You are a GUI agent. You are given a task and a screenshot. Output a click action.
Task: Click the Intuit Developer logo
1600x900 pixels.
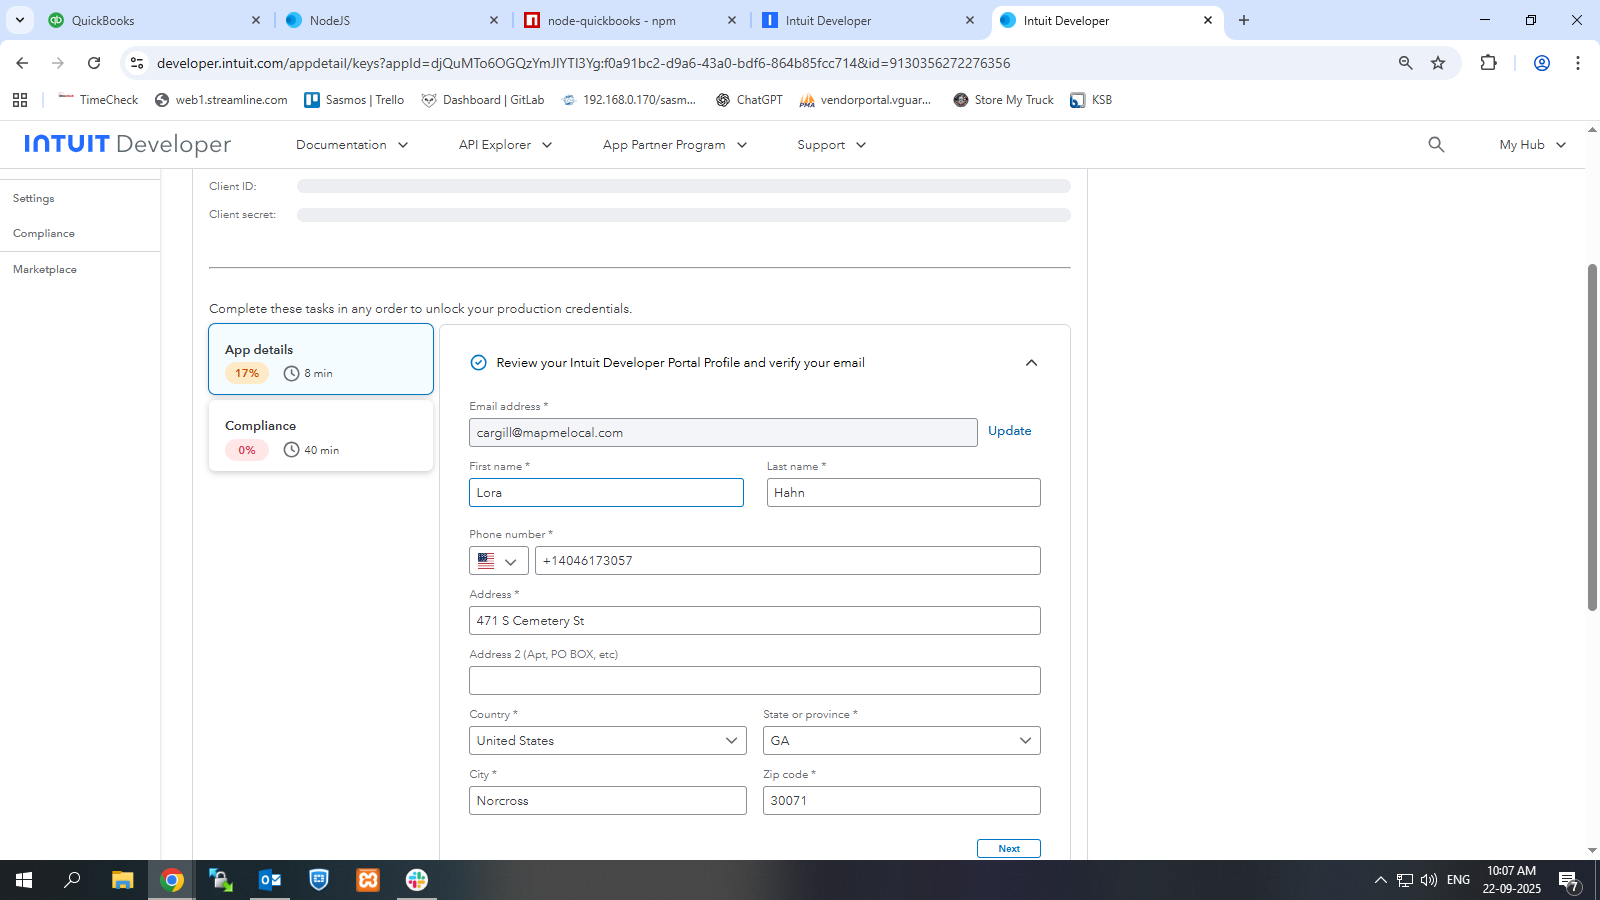point(127,144)
